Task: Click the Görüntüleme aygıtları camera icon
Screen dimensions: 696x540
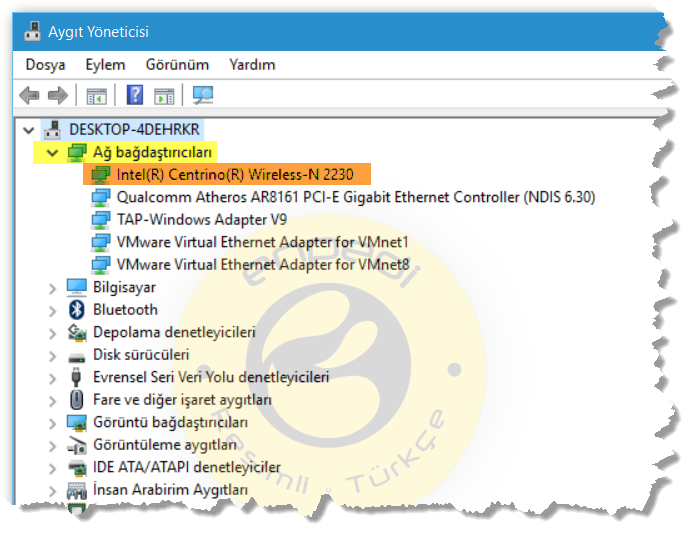Action: [x=77, y=445]
